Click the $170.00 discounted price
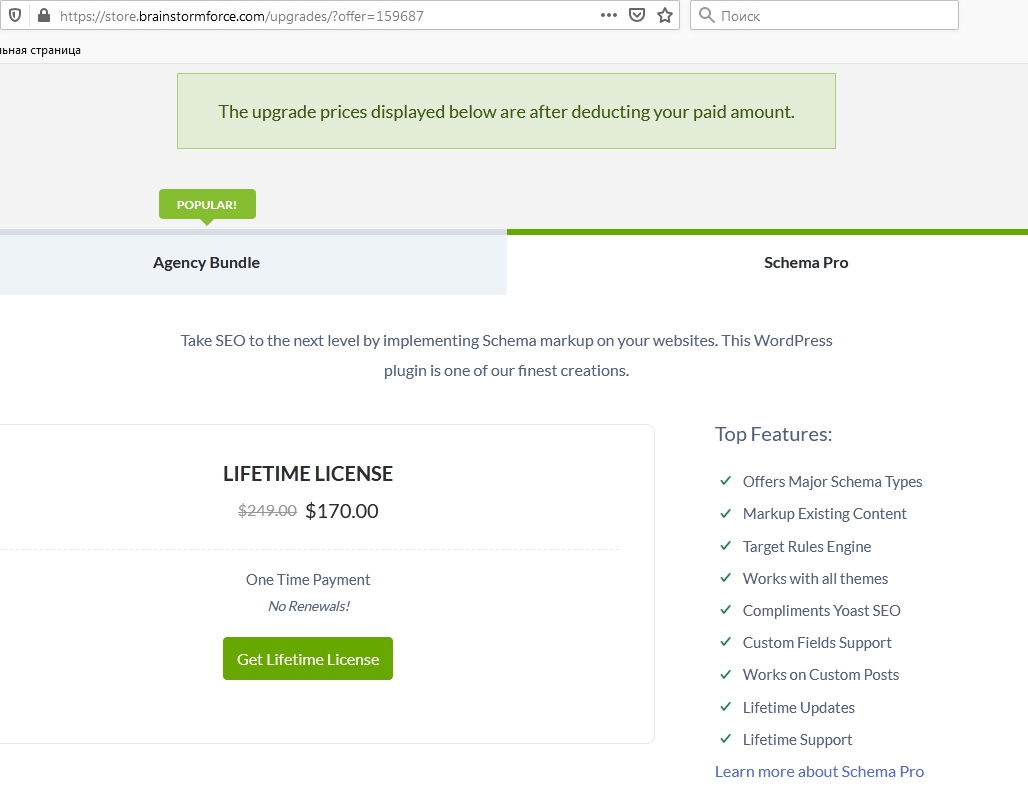Screen dimensions: 1028x792 pyautogui.click(x=342, y=511)
